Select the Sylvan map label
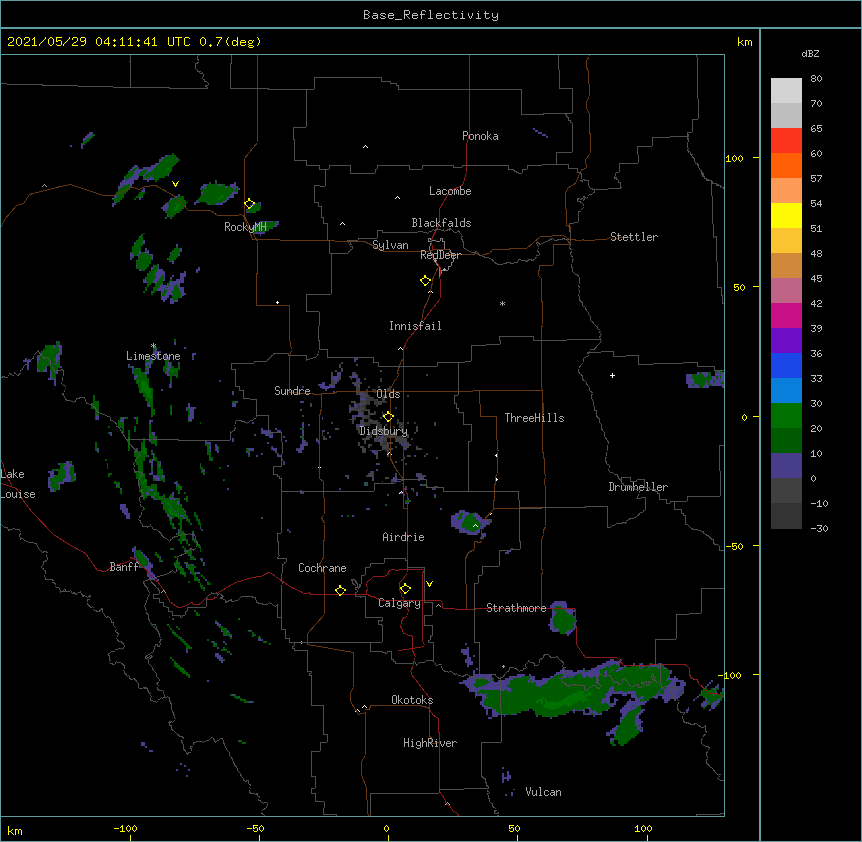862x842 pixels. (x=390, y=245)
